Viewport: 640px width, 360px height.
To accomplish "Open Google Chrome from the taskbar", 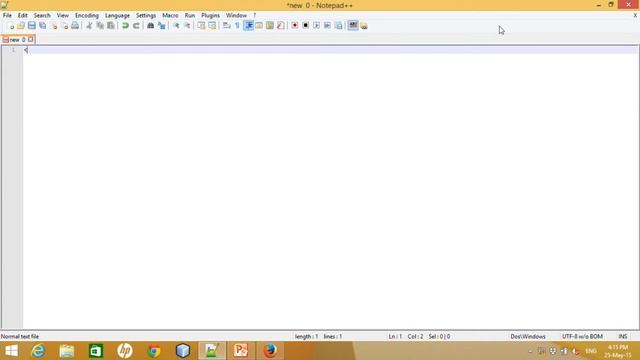I will tap(154, 351).
